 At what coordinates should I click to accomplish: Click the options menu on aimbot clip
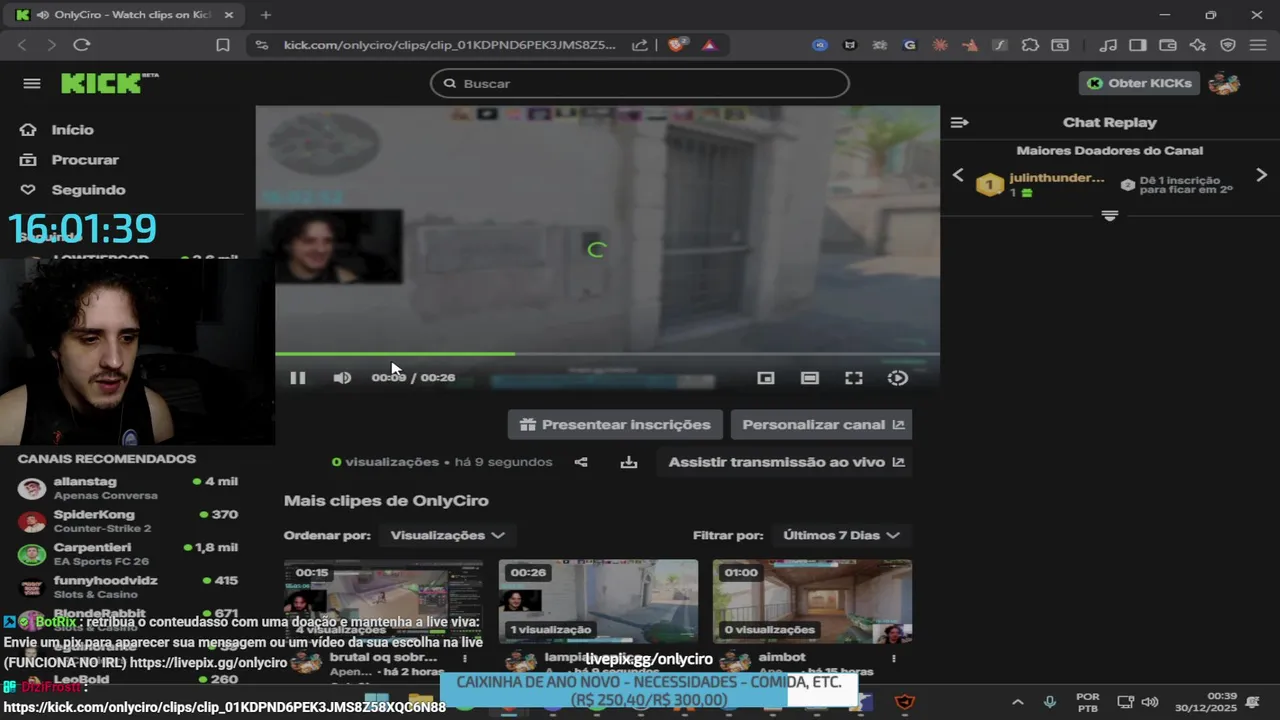[x=894, y=658]
